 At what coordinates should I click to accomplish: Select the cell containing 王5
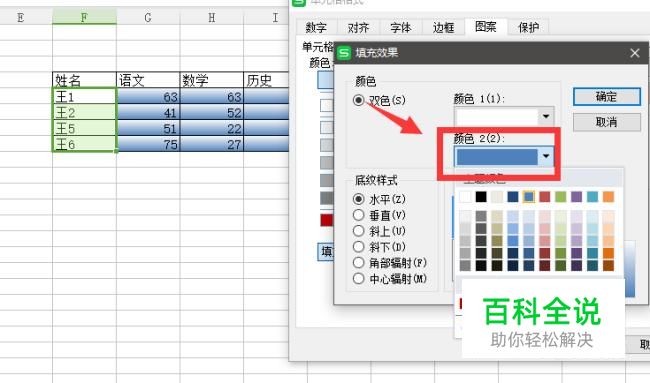click(x=84, y=128)
